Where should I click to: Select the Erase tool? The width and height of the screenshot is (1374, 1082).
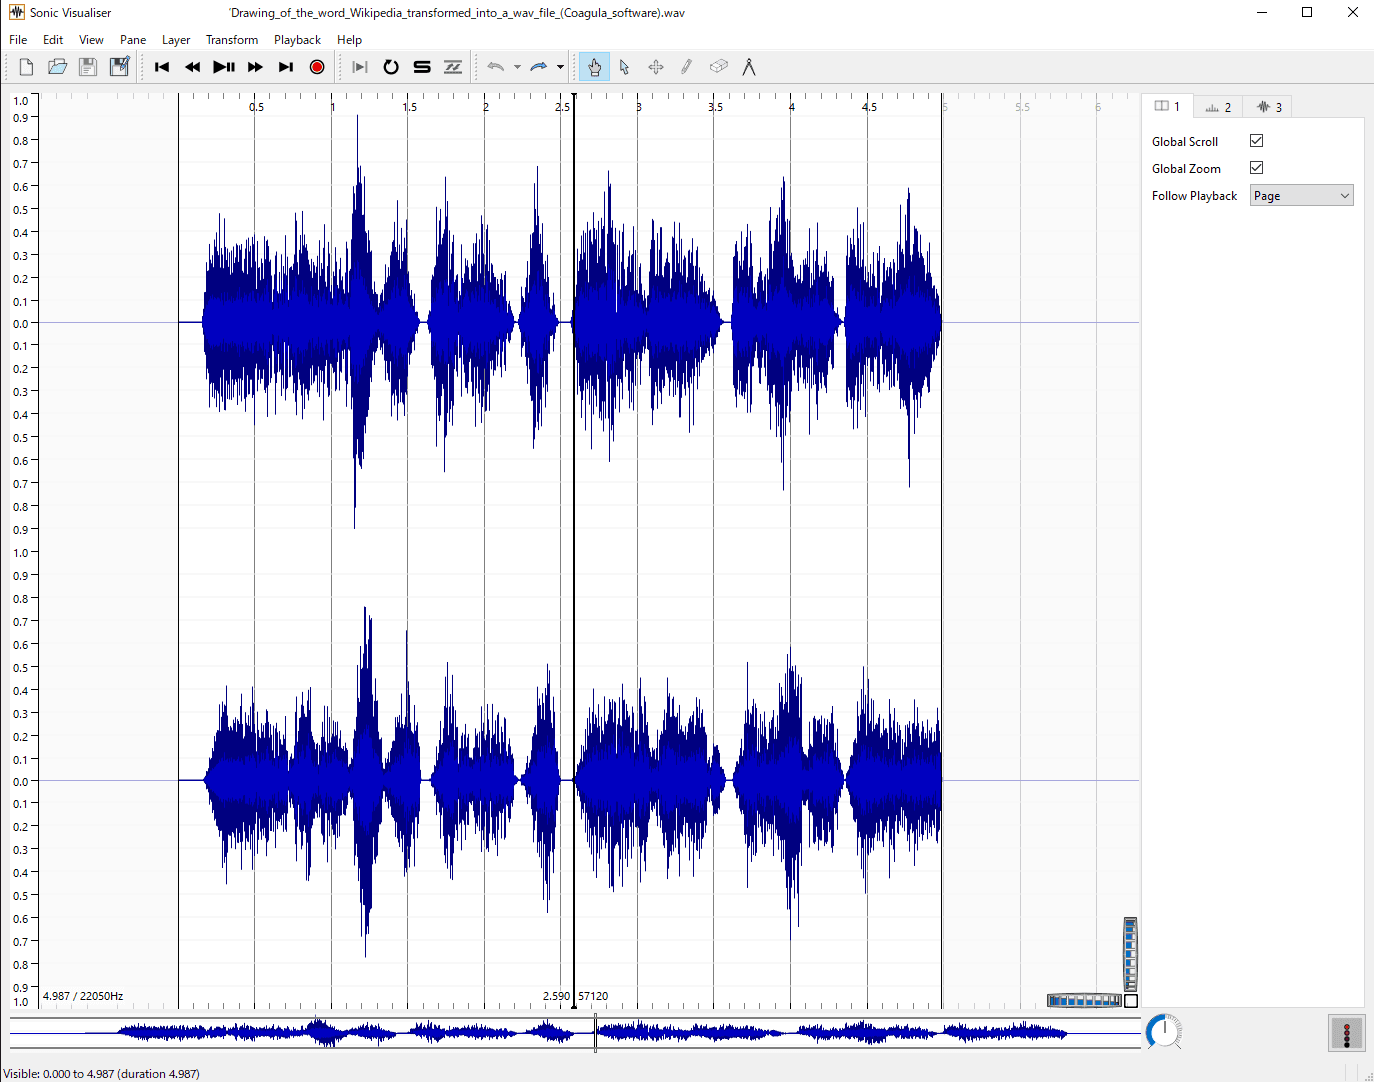(718, 67)
